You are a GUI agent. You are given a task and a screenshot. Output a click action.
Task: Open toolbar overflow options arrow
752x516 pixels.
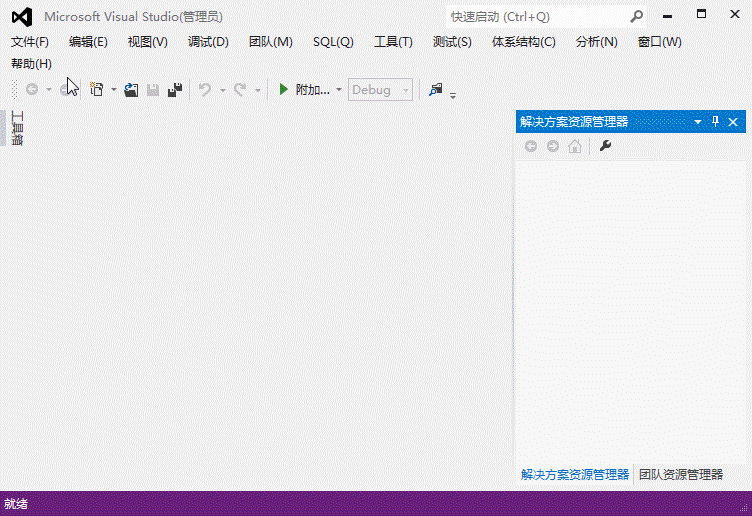[453, 96]
